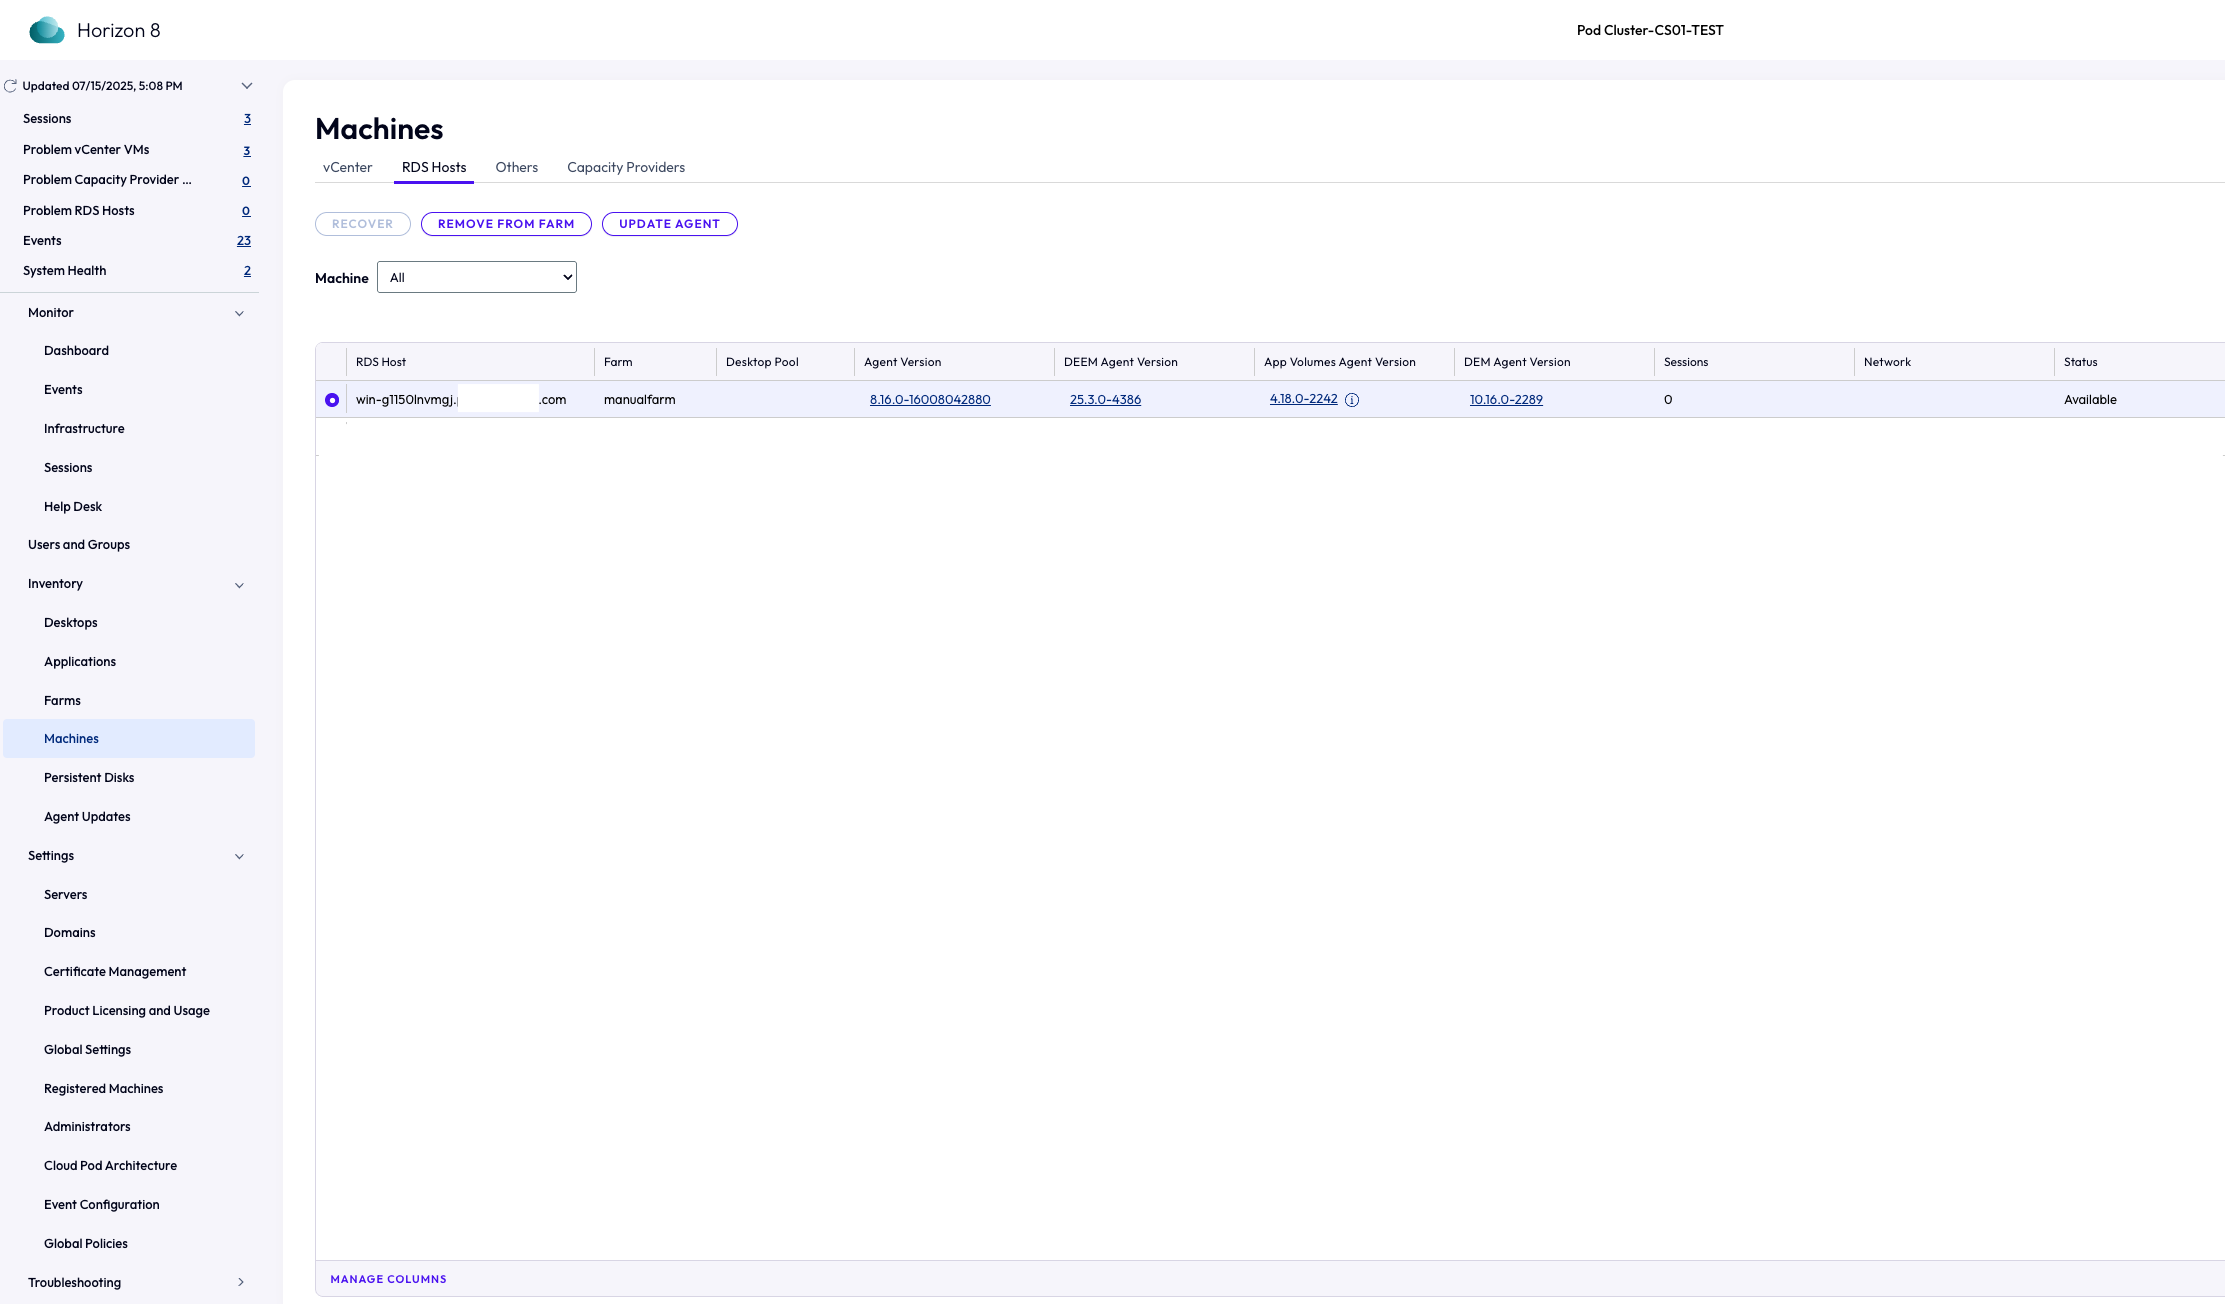Open Dashboard under Monitor
2225x1304 pixels.
(x=76, y=350)
